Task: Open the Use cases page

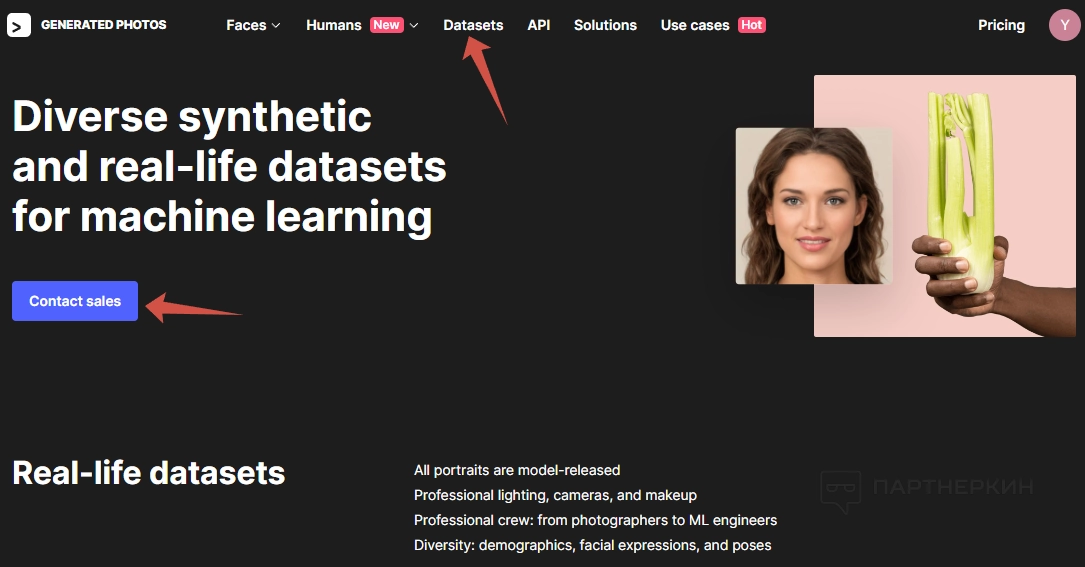Action: (695, 26)
